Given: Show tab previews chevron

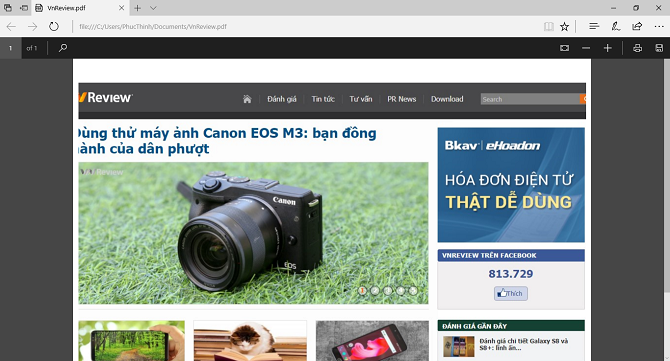Looking at the screenshot, I should tap(153, 8).
